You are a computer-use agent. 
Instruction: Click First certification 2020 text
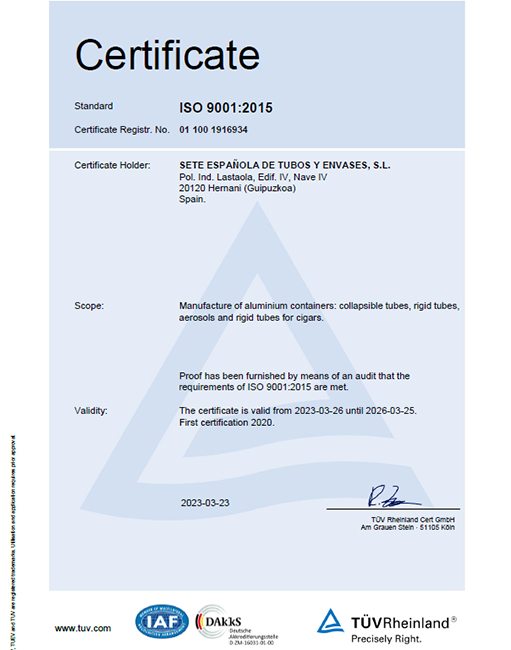click(227, 422)
